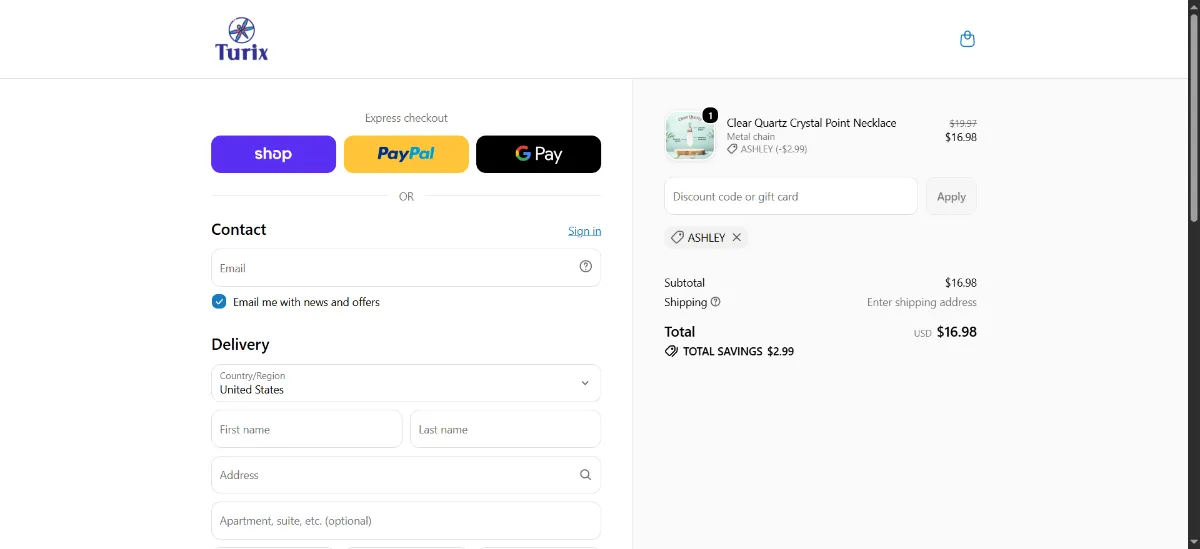Viewport: 1200px width, 549px height.
Task: Focus the First name field
Action: [x=307, y=429]
